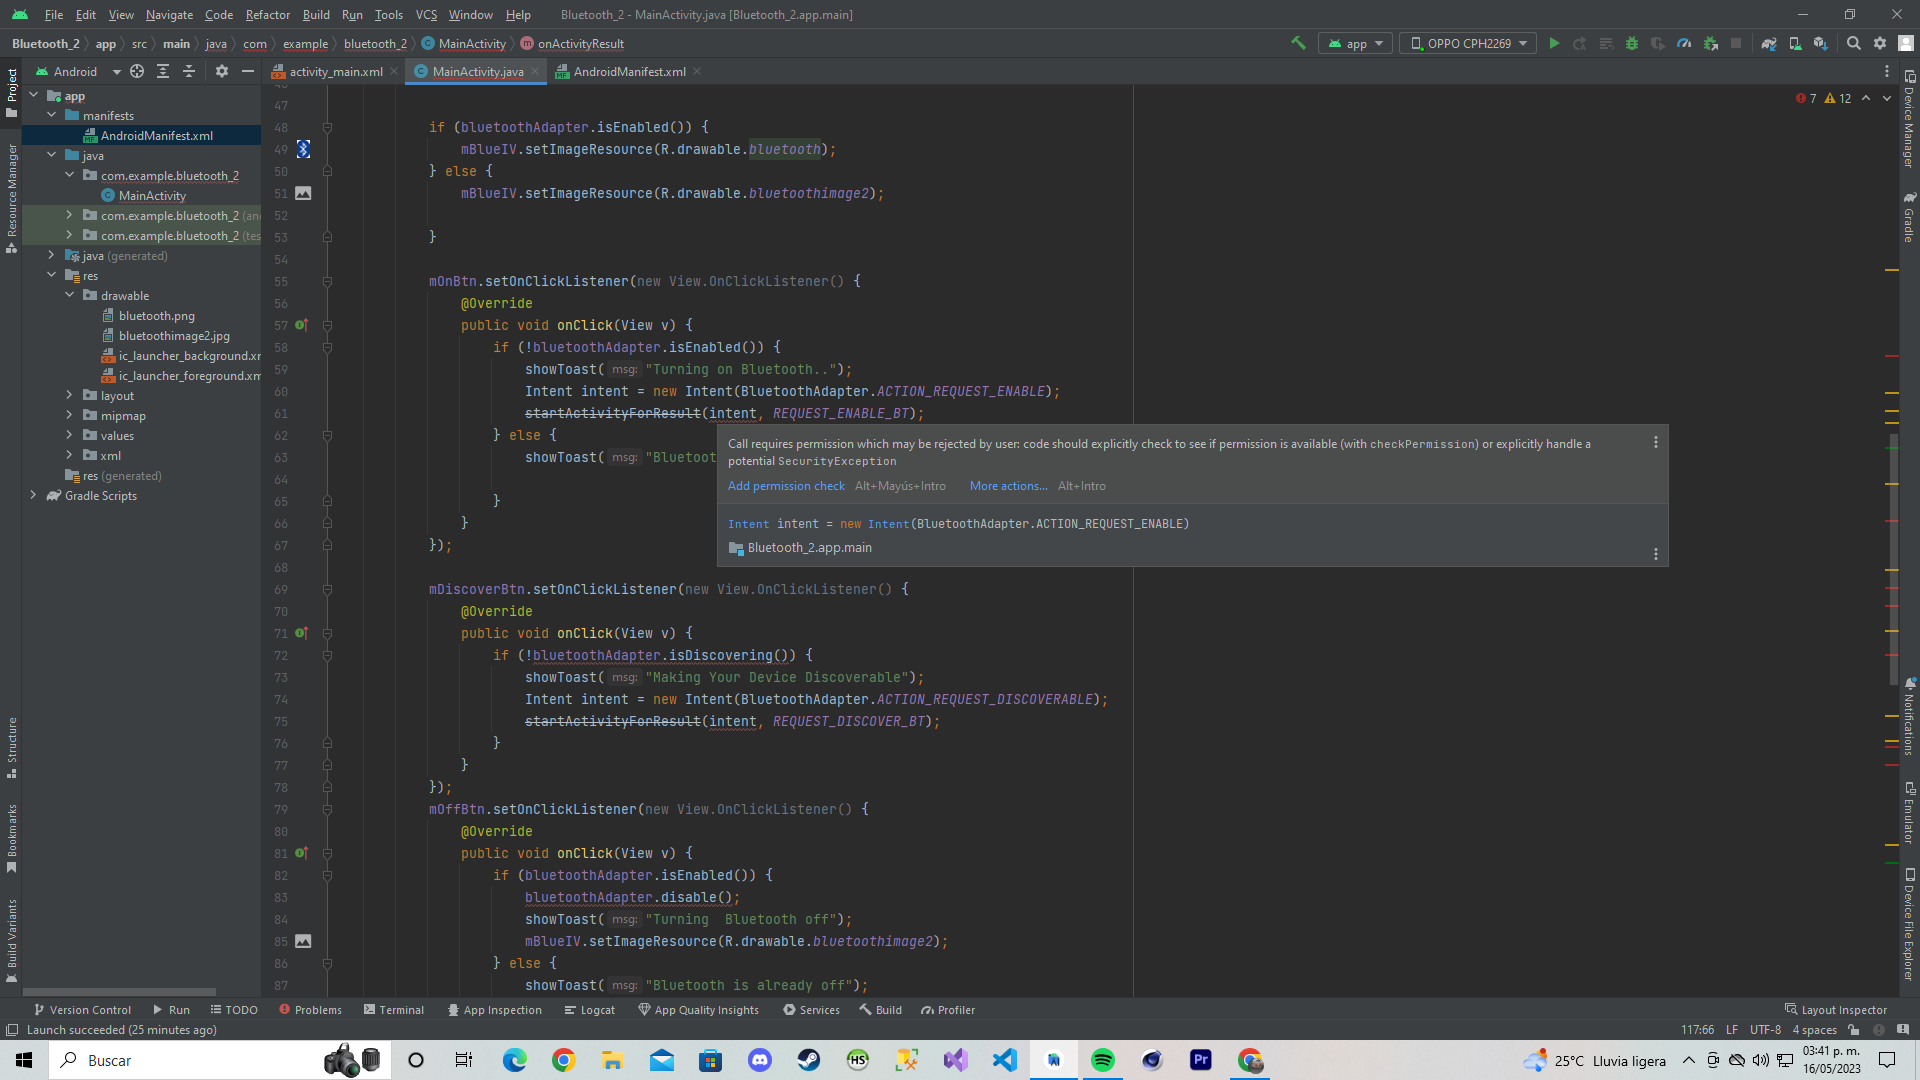This screenshot has height=1080, width=1920.
Task: Toggle the Gradle tool window on right
Action: tap(1909, 217)
